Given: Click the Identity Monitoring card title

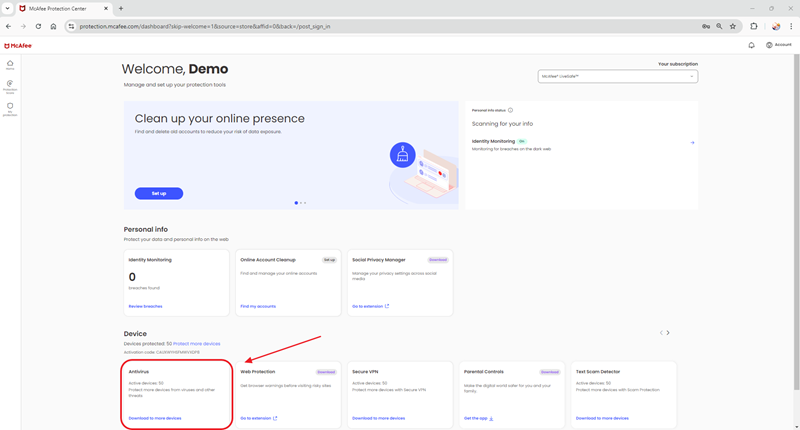Looking at the screenshot, I should tap(150, 260).
